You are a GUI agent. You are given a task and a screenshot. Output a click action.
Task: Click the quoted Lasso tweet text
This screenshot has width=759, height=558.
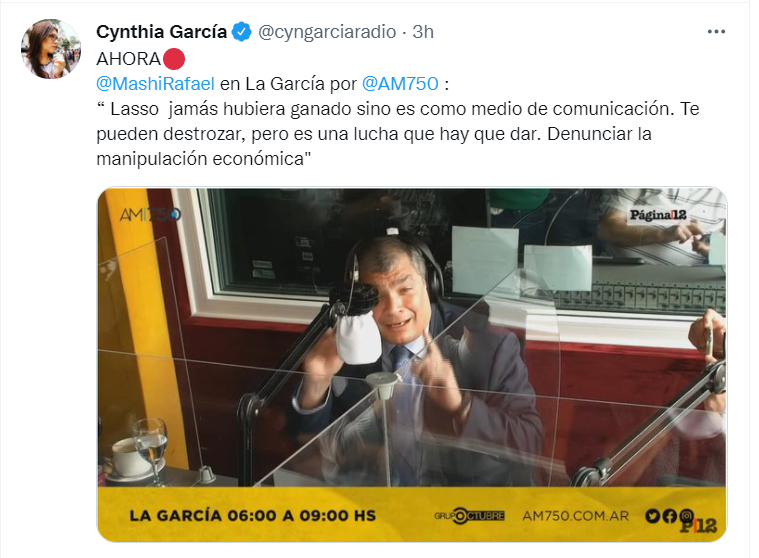click(x=398, y=134)
